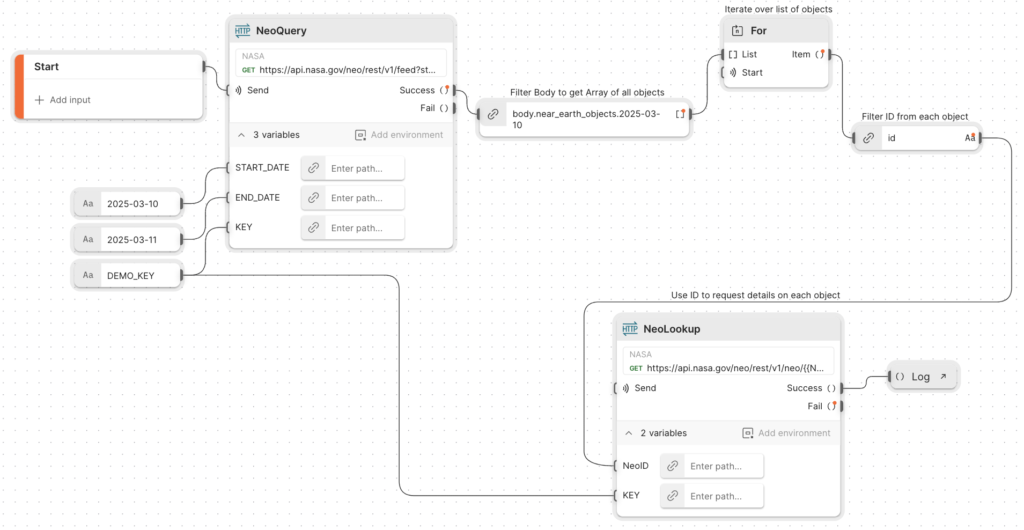Click link icon on the id filter node
The height and width of the screenshot is (530, 1024).
coord(869,138)
